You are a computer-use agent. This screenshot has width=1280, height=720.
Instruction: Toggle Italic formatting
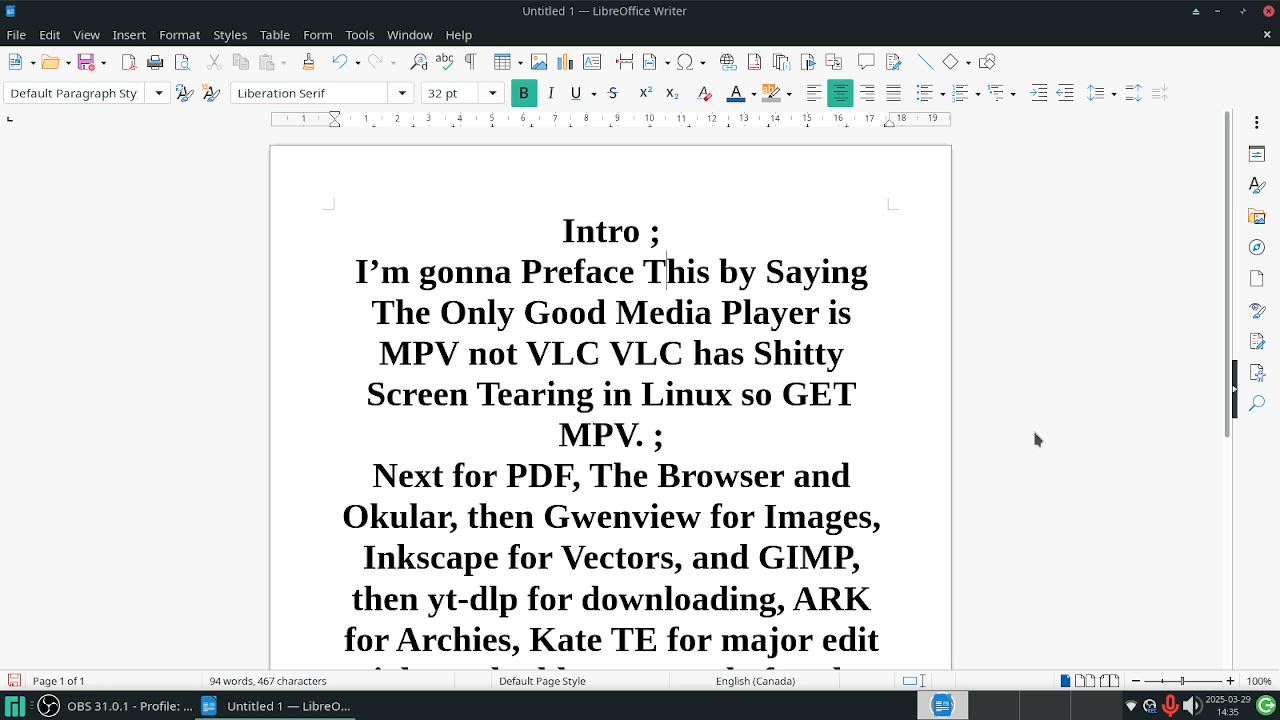pos(550,93)
